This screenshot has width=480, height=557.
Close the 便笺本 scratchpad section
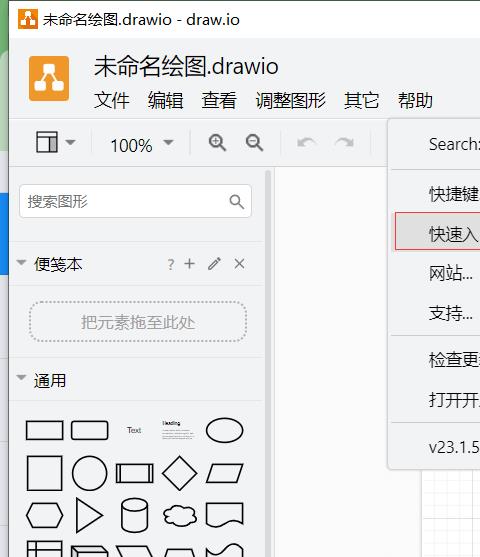pos(239,264)
